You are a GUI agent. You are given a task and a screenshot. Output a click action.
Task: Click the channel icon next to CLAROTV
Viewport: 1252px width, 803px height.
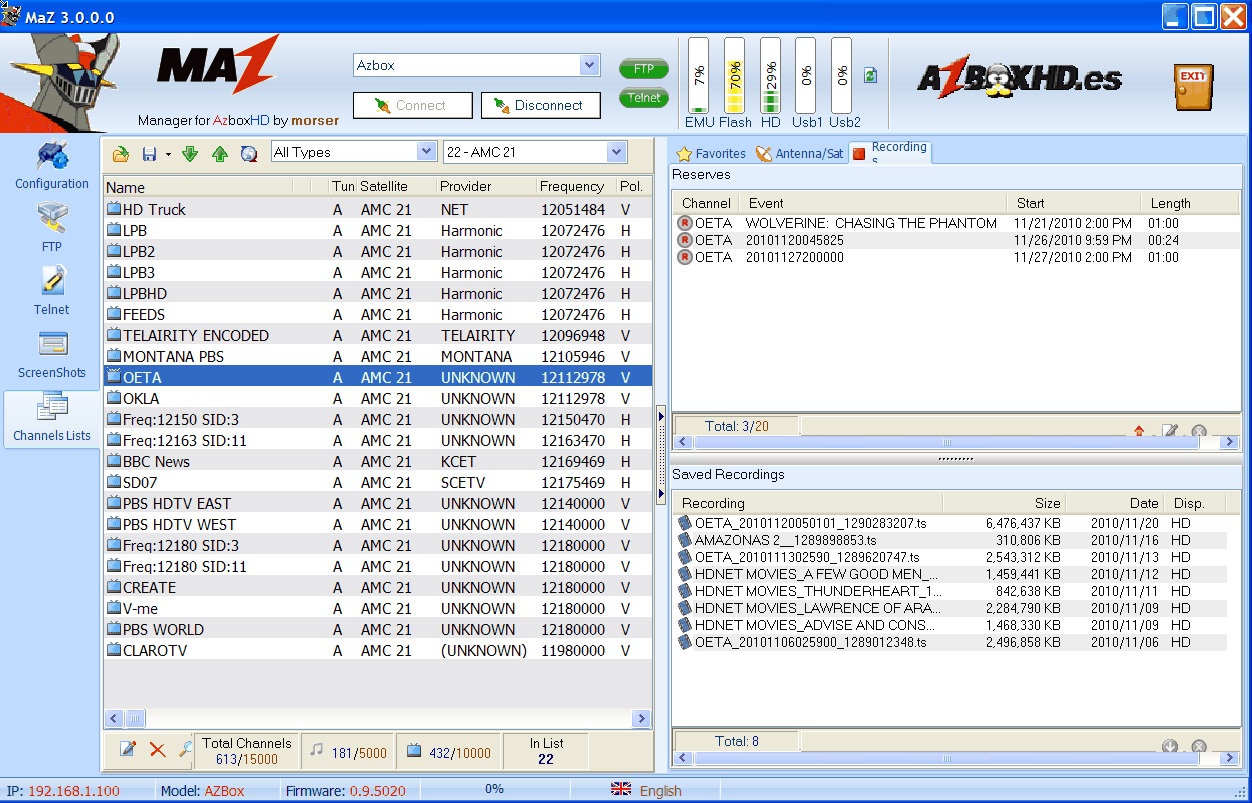[114, 651]
